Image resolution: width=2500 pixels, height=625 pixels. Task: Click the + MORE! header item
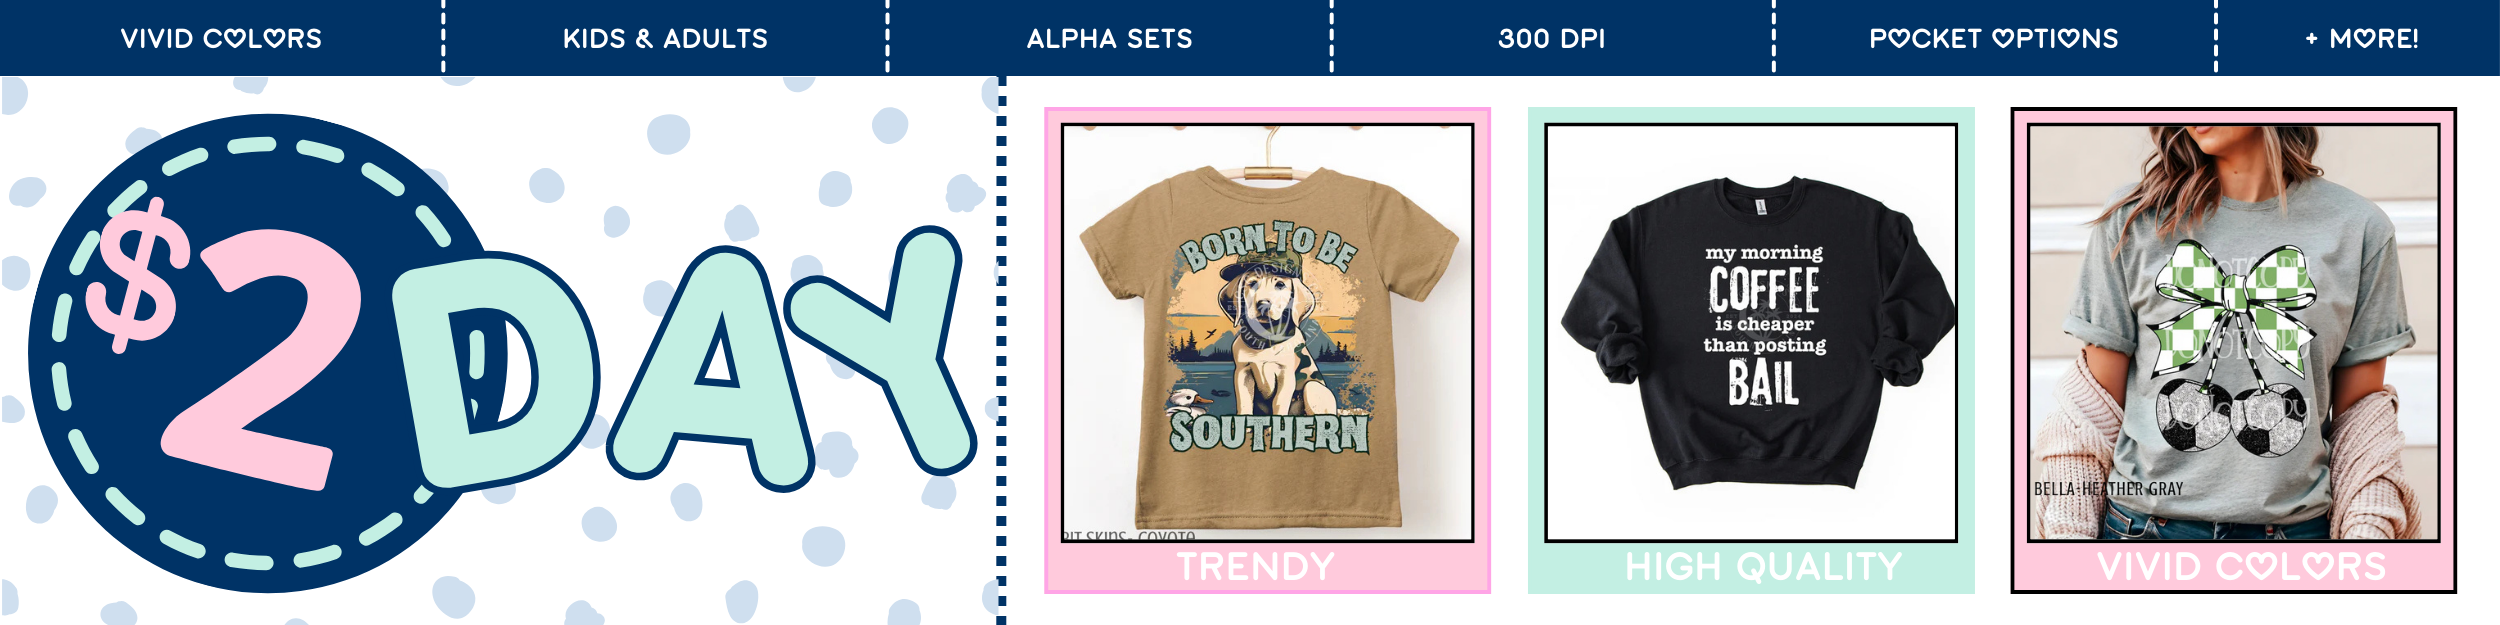[2361, 39]
